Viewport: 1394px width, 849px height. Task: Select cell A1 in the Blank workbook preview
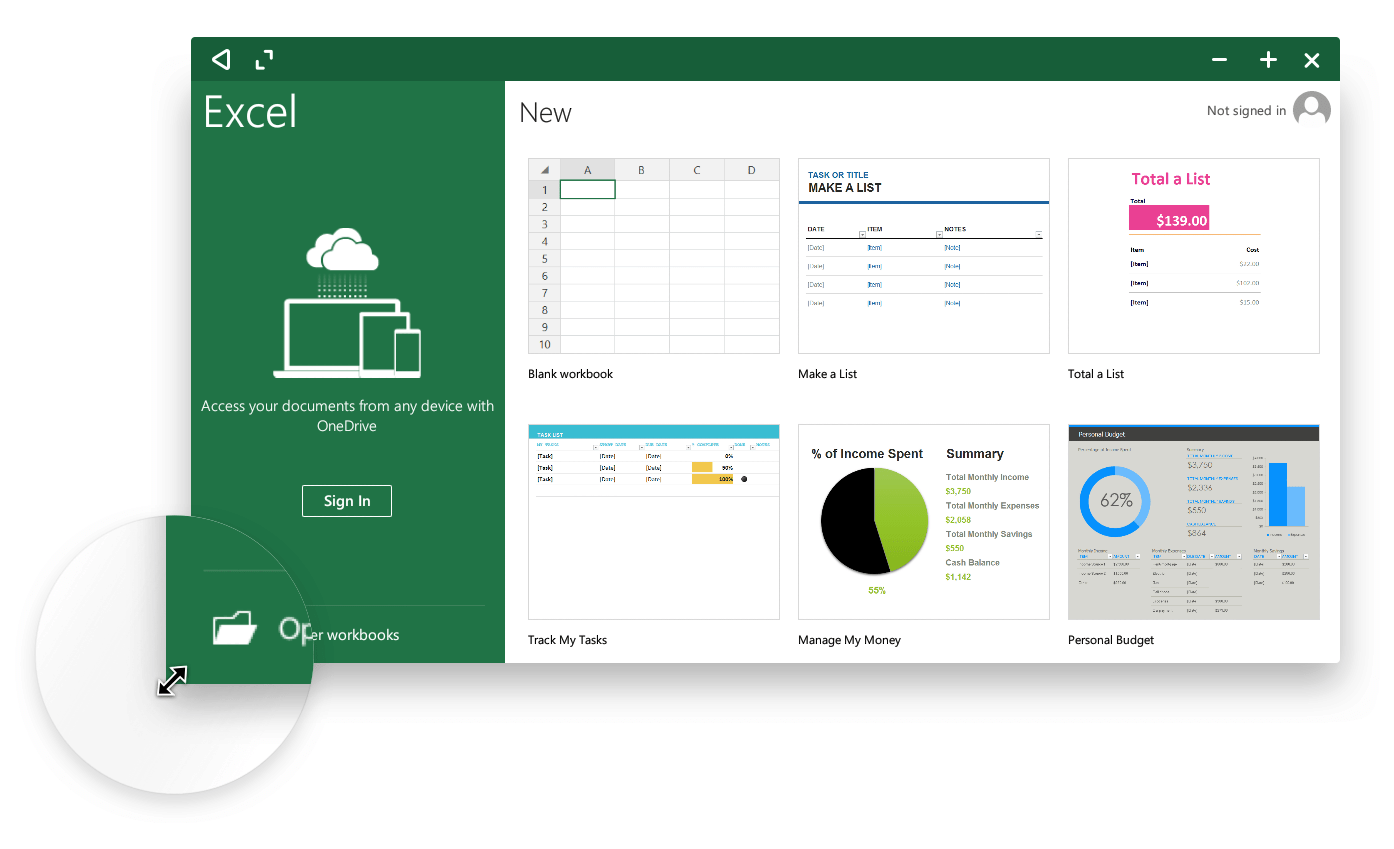[587, 189]
